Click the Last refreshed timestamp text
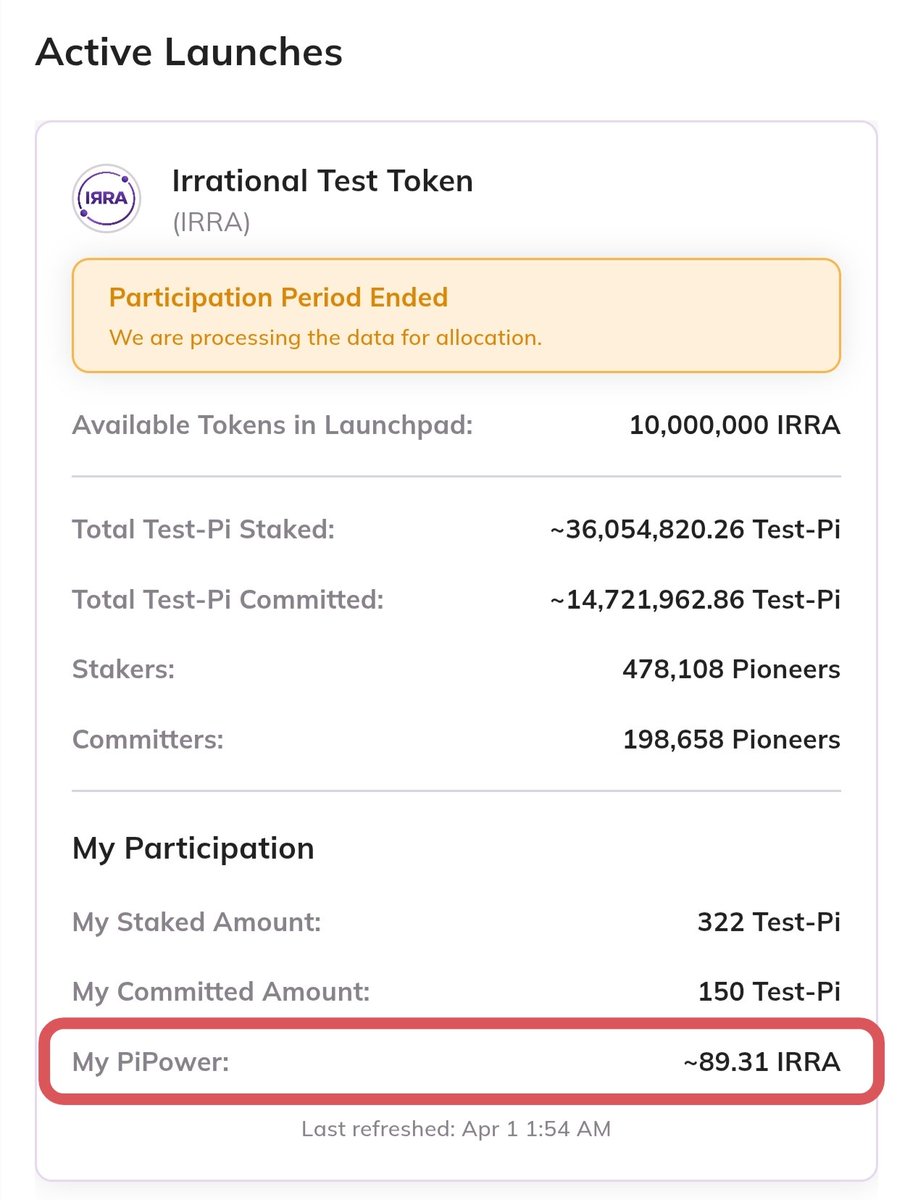 tap(456, 1129)
